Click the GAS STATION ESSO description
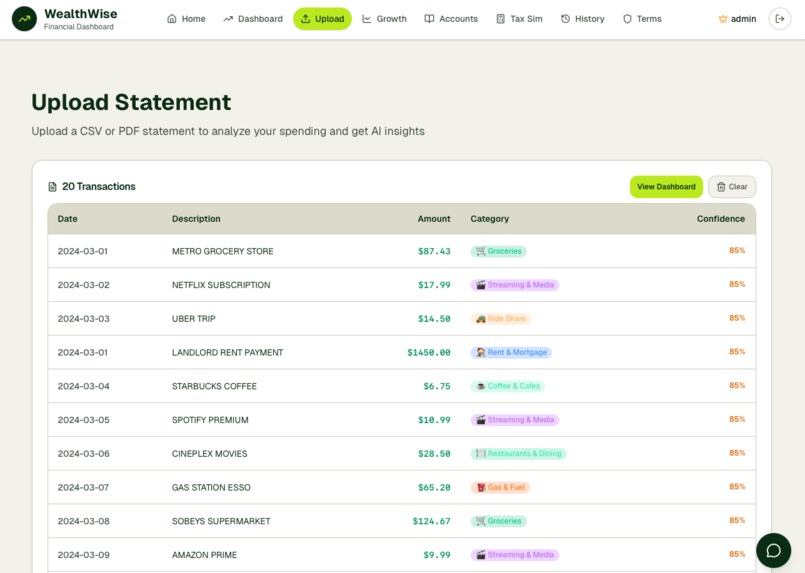 coord(211,487)
